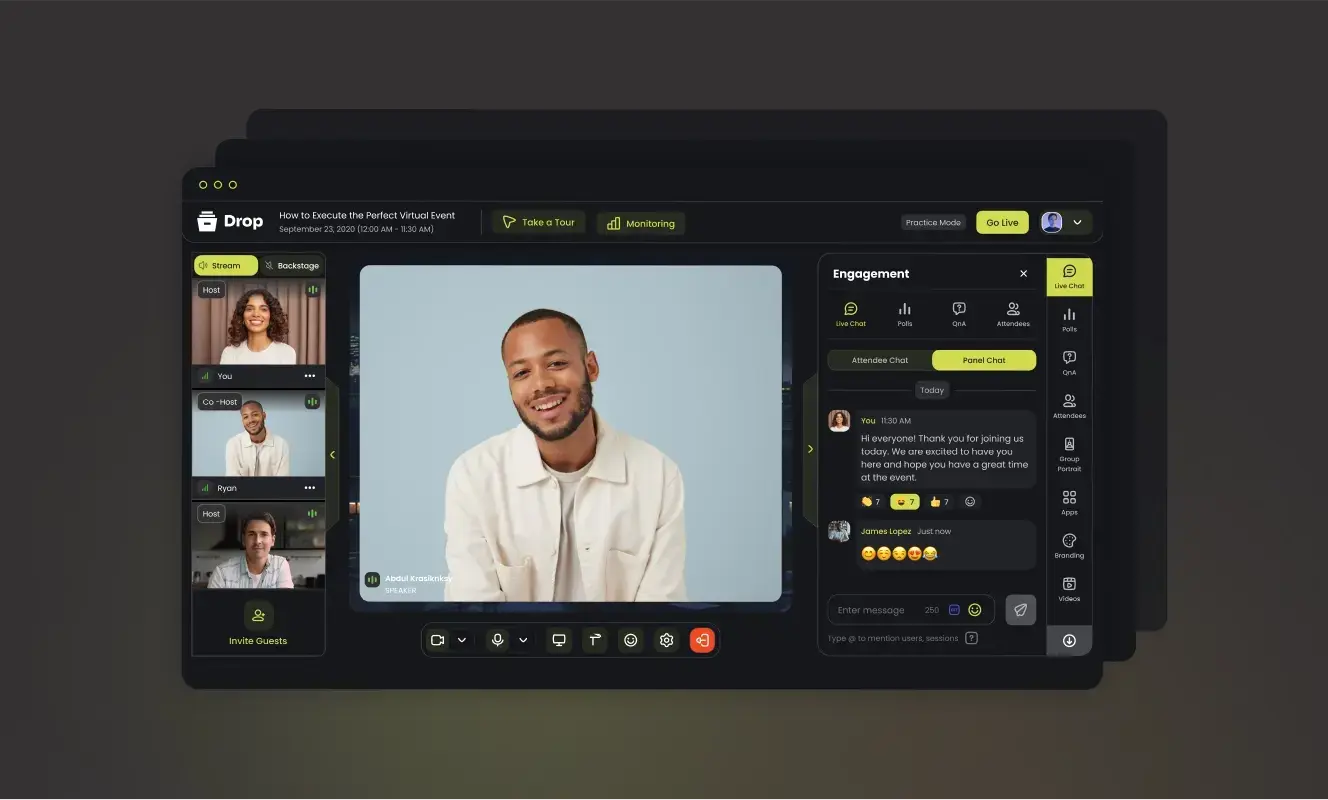Click the Go Live button

[x=1002, y=222]
